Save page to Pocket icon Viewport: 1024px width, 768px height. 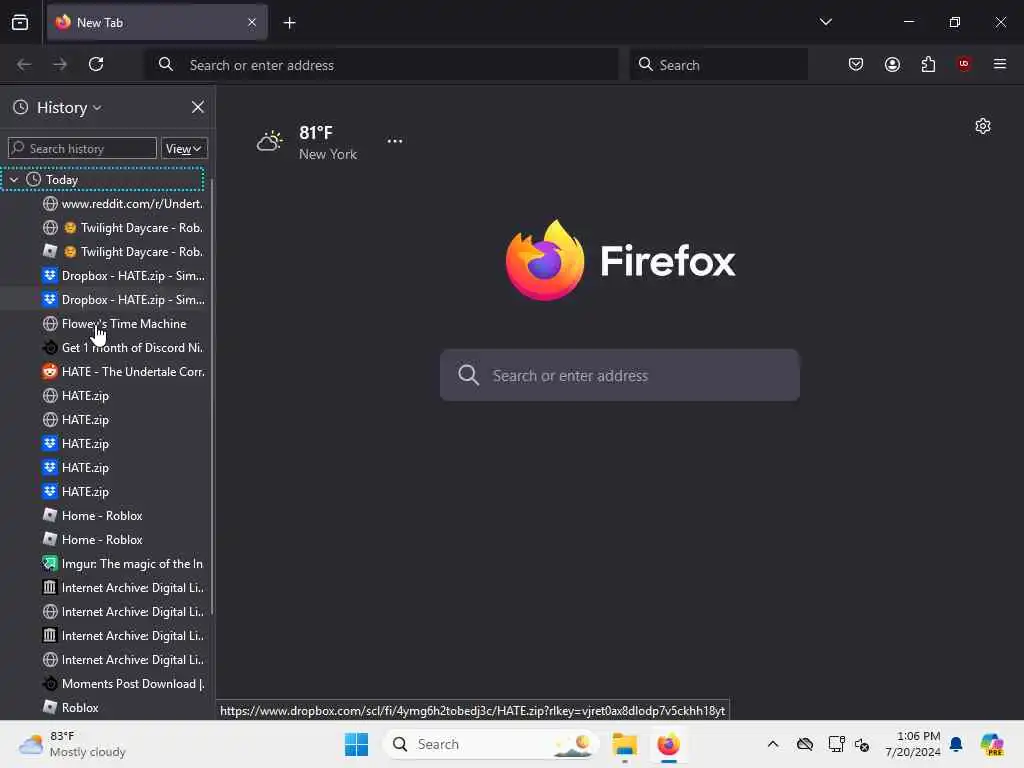[x=856, y=64]
